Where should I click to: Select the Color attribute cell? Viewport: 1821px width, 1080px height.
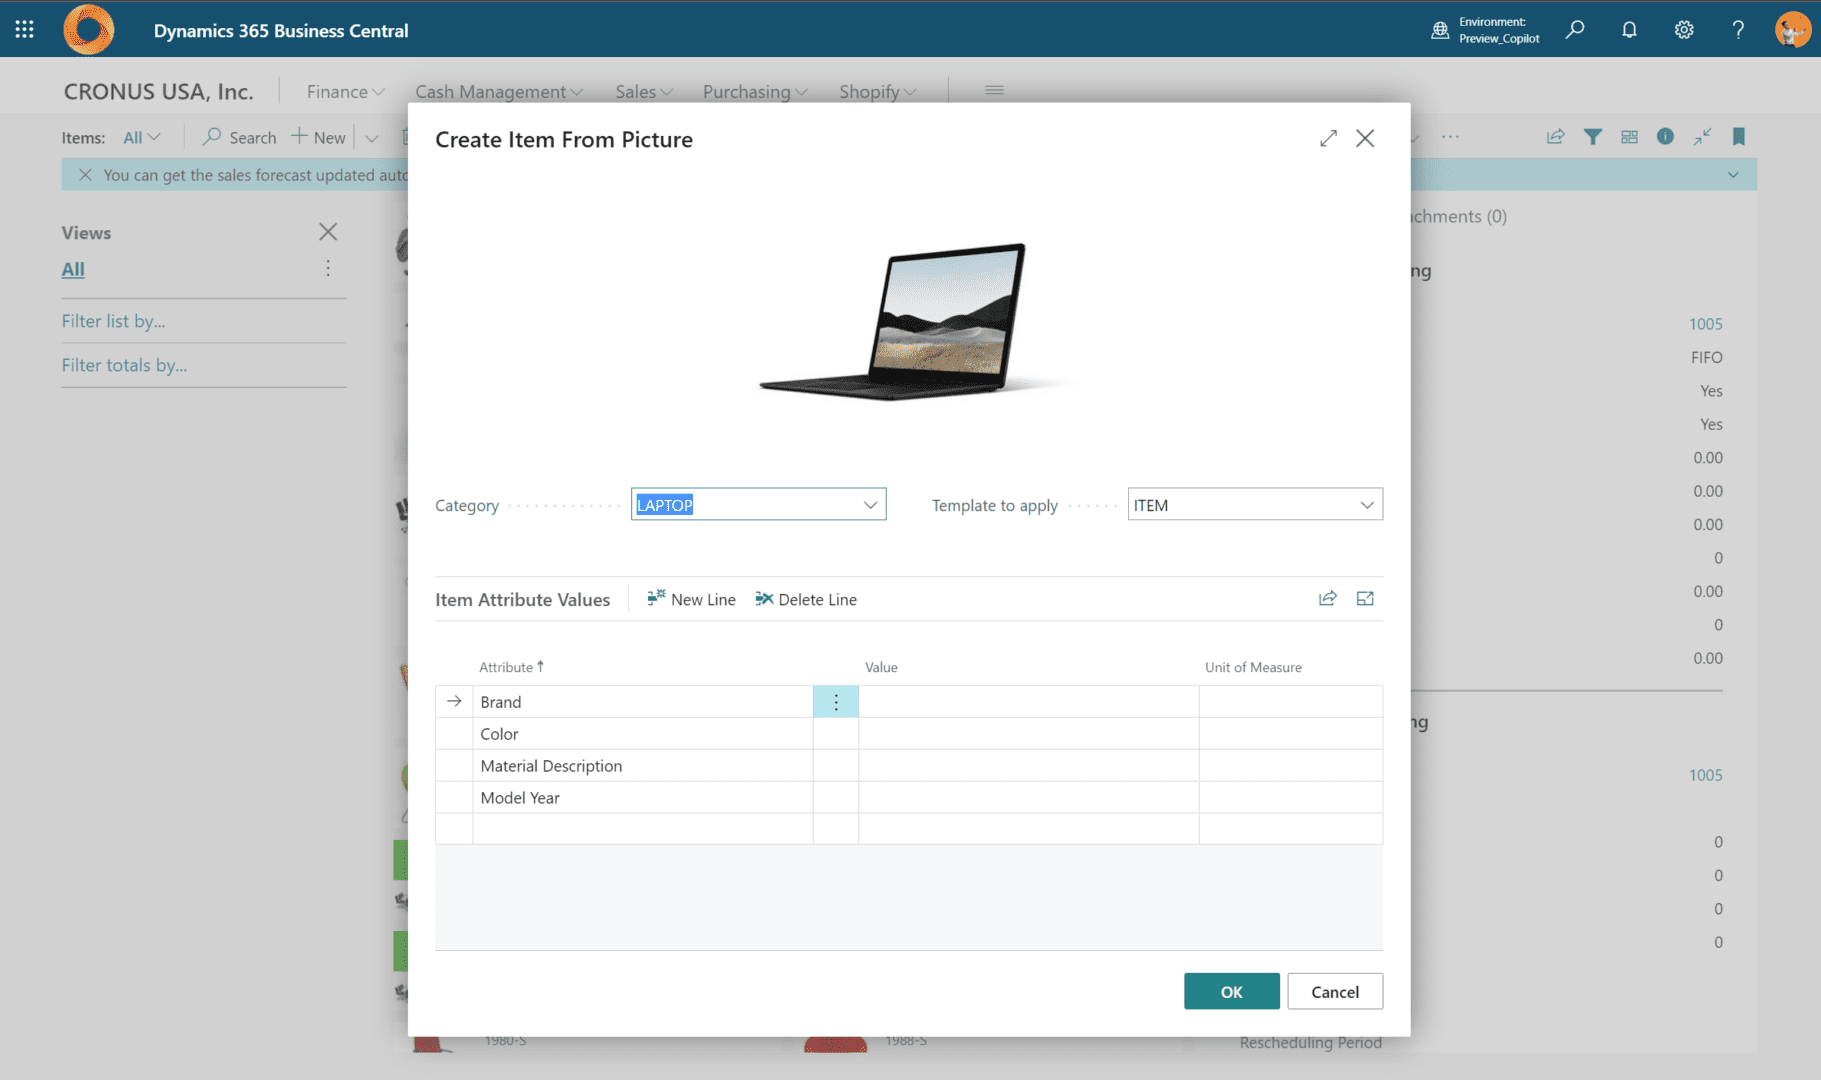click(x=643, y=734)
